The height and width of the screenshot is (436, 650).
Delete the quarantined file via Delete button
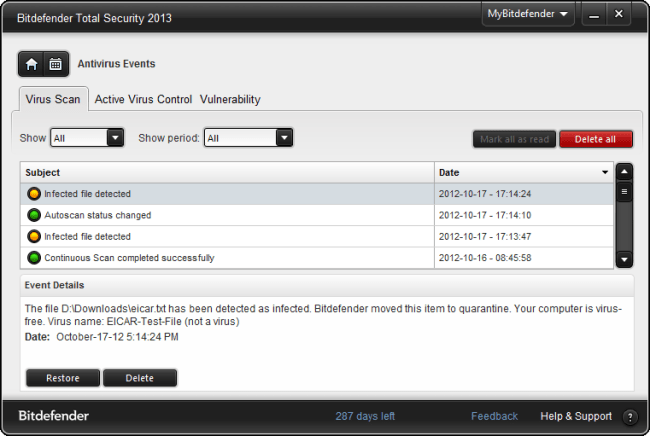(x=140, y=378)
